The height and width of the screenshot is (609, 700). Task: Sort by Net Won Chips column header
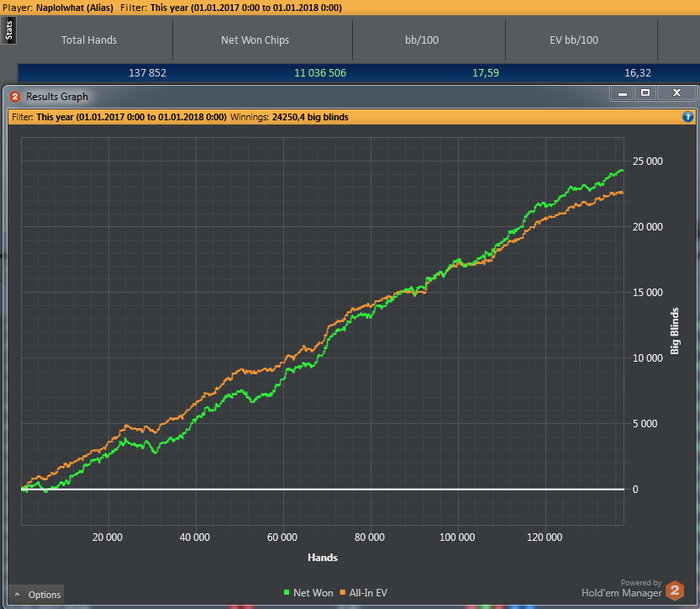coord(255,40)
